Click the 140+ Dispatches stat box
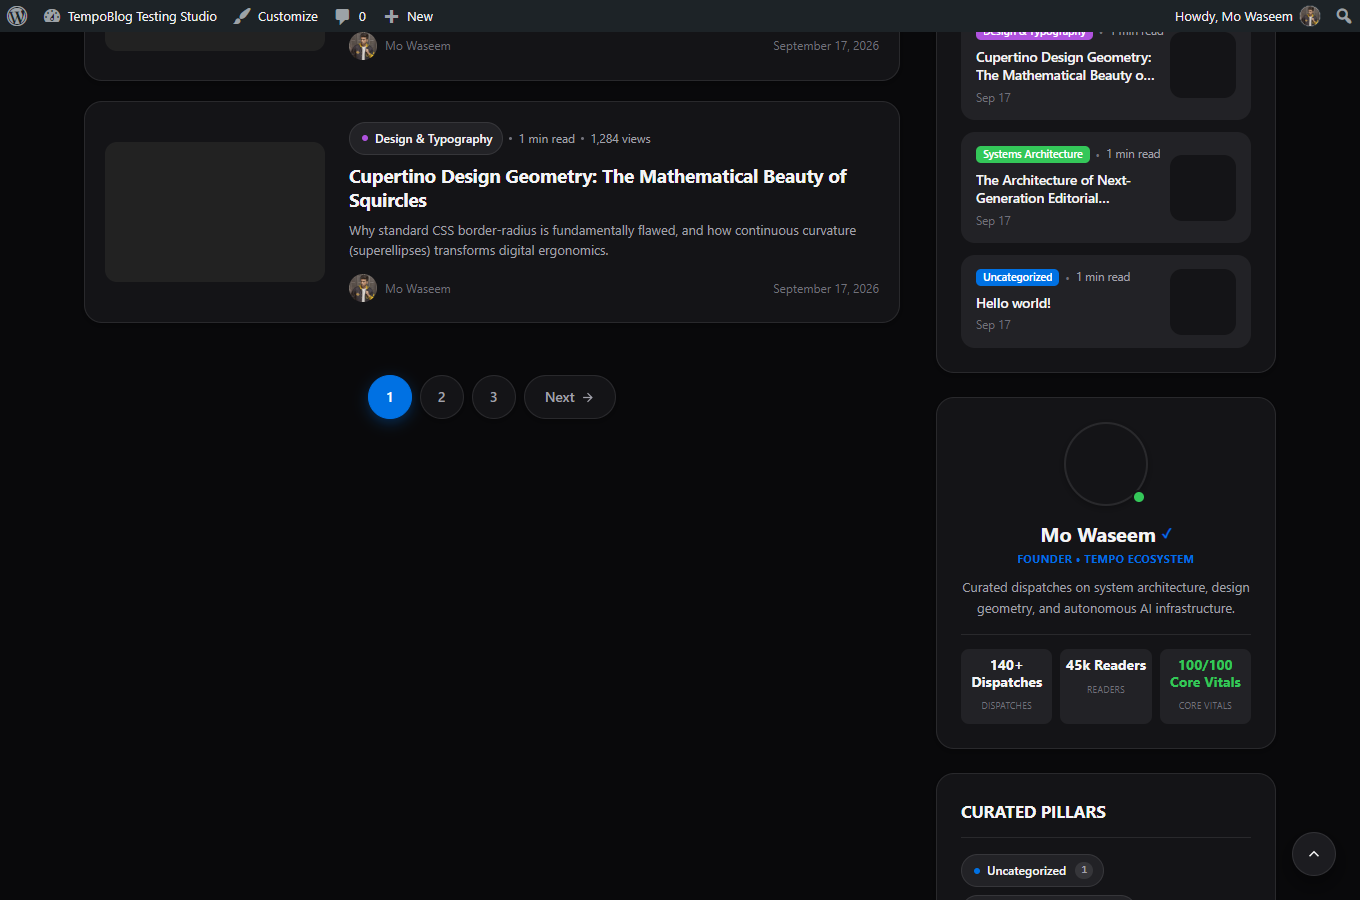This screenshot has height=900, width=1360. point(1007,686)
